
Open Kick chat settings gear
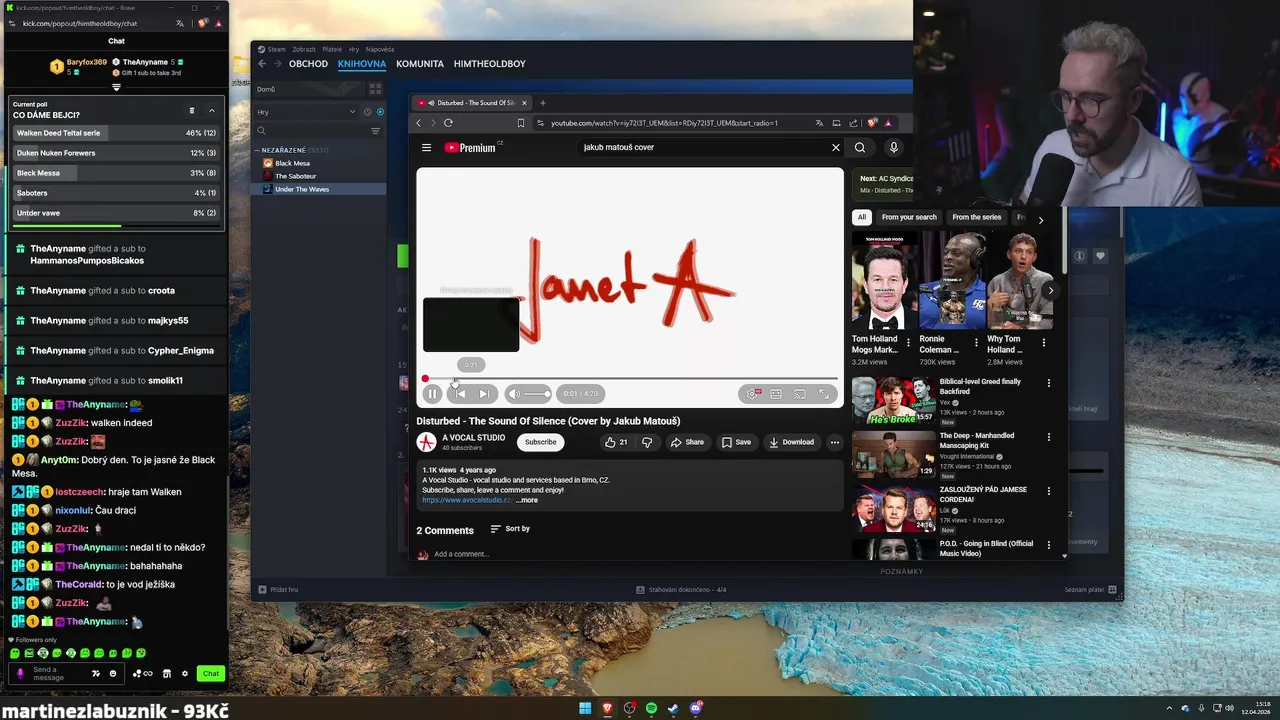[185, 674]
